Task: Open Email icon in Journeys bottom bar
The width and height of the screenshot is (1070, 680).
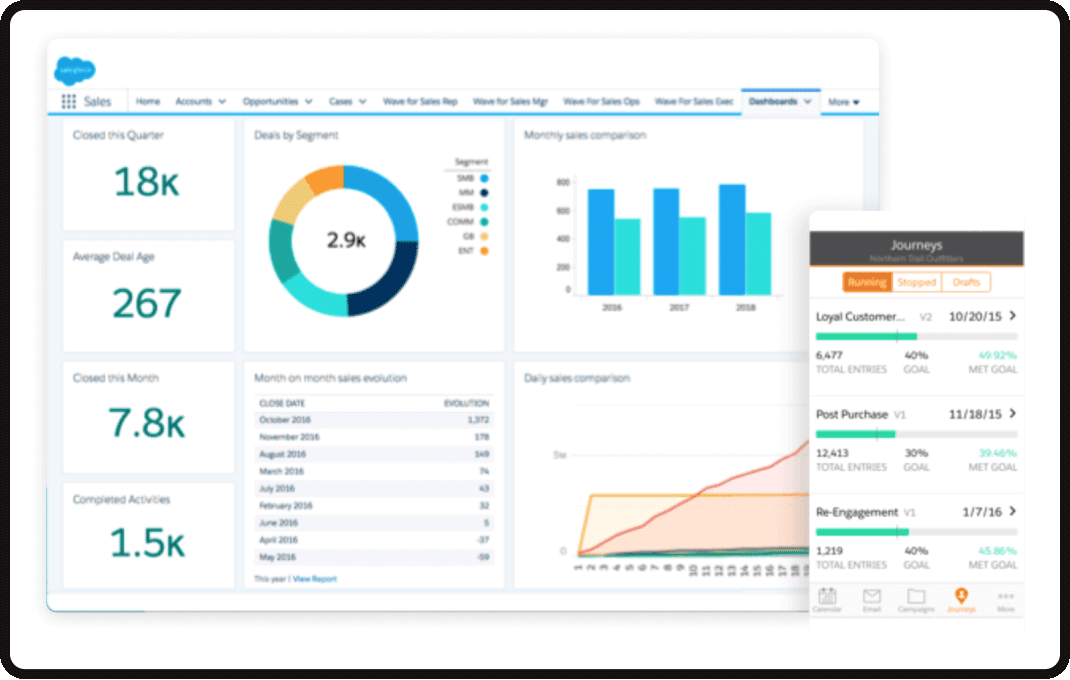Action: pyautogui.click(x=871, y=596)
